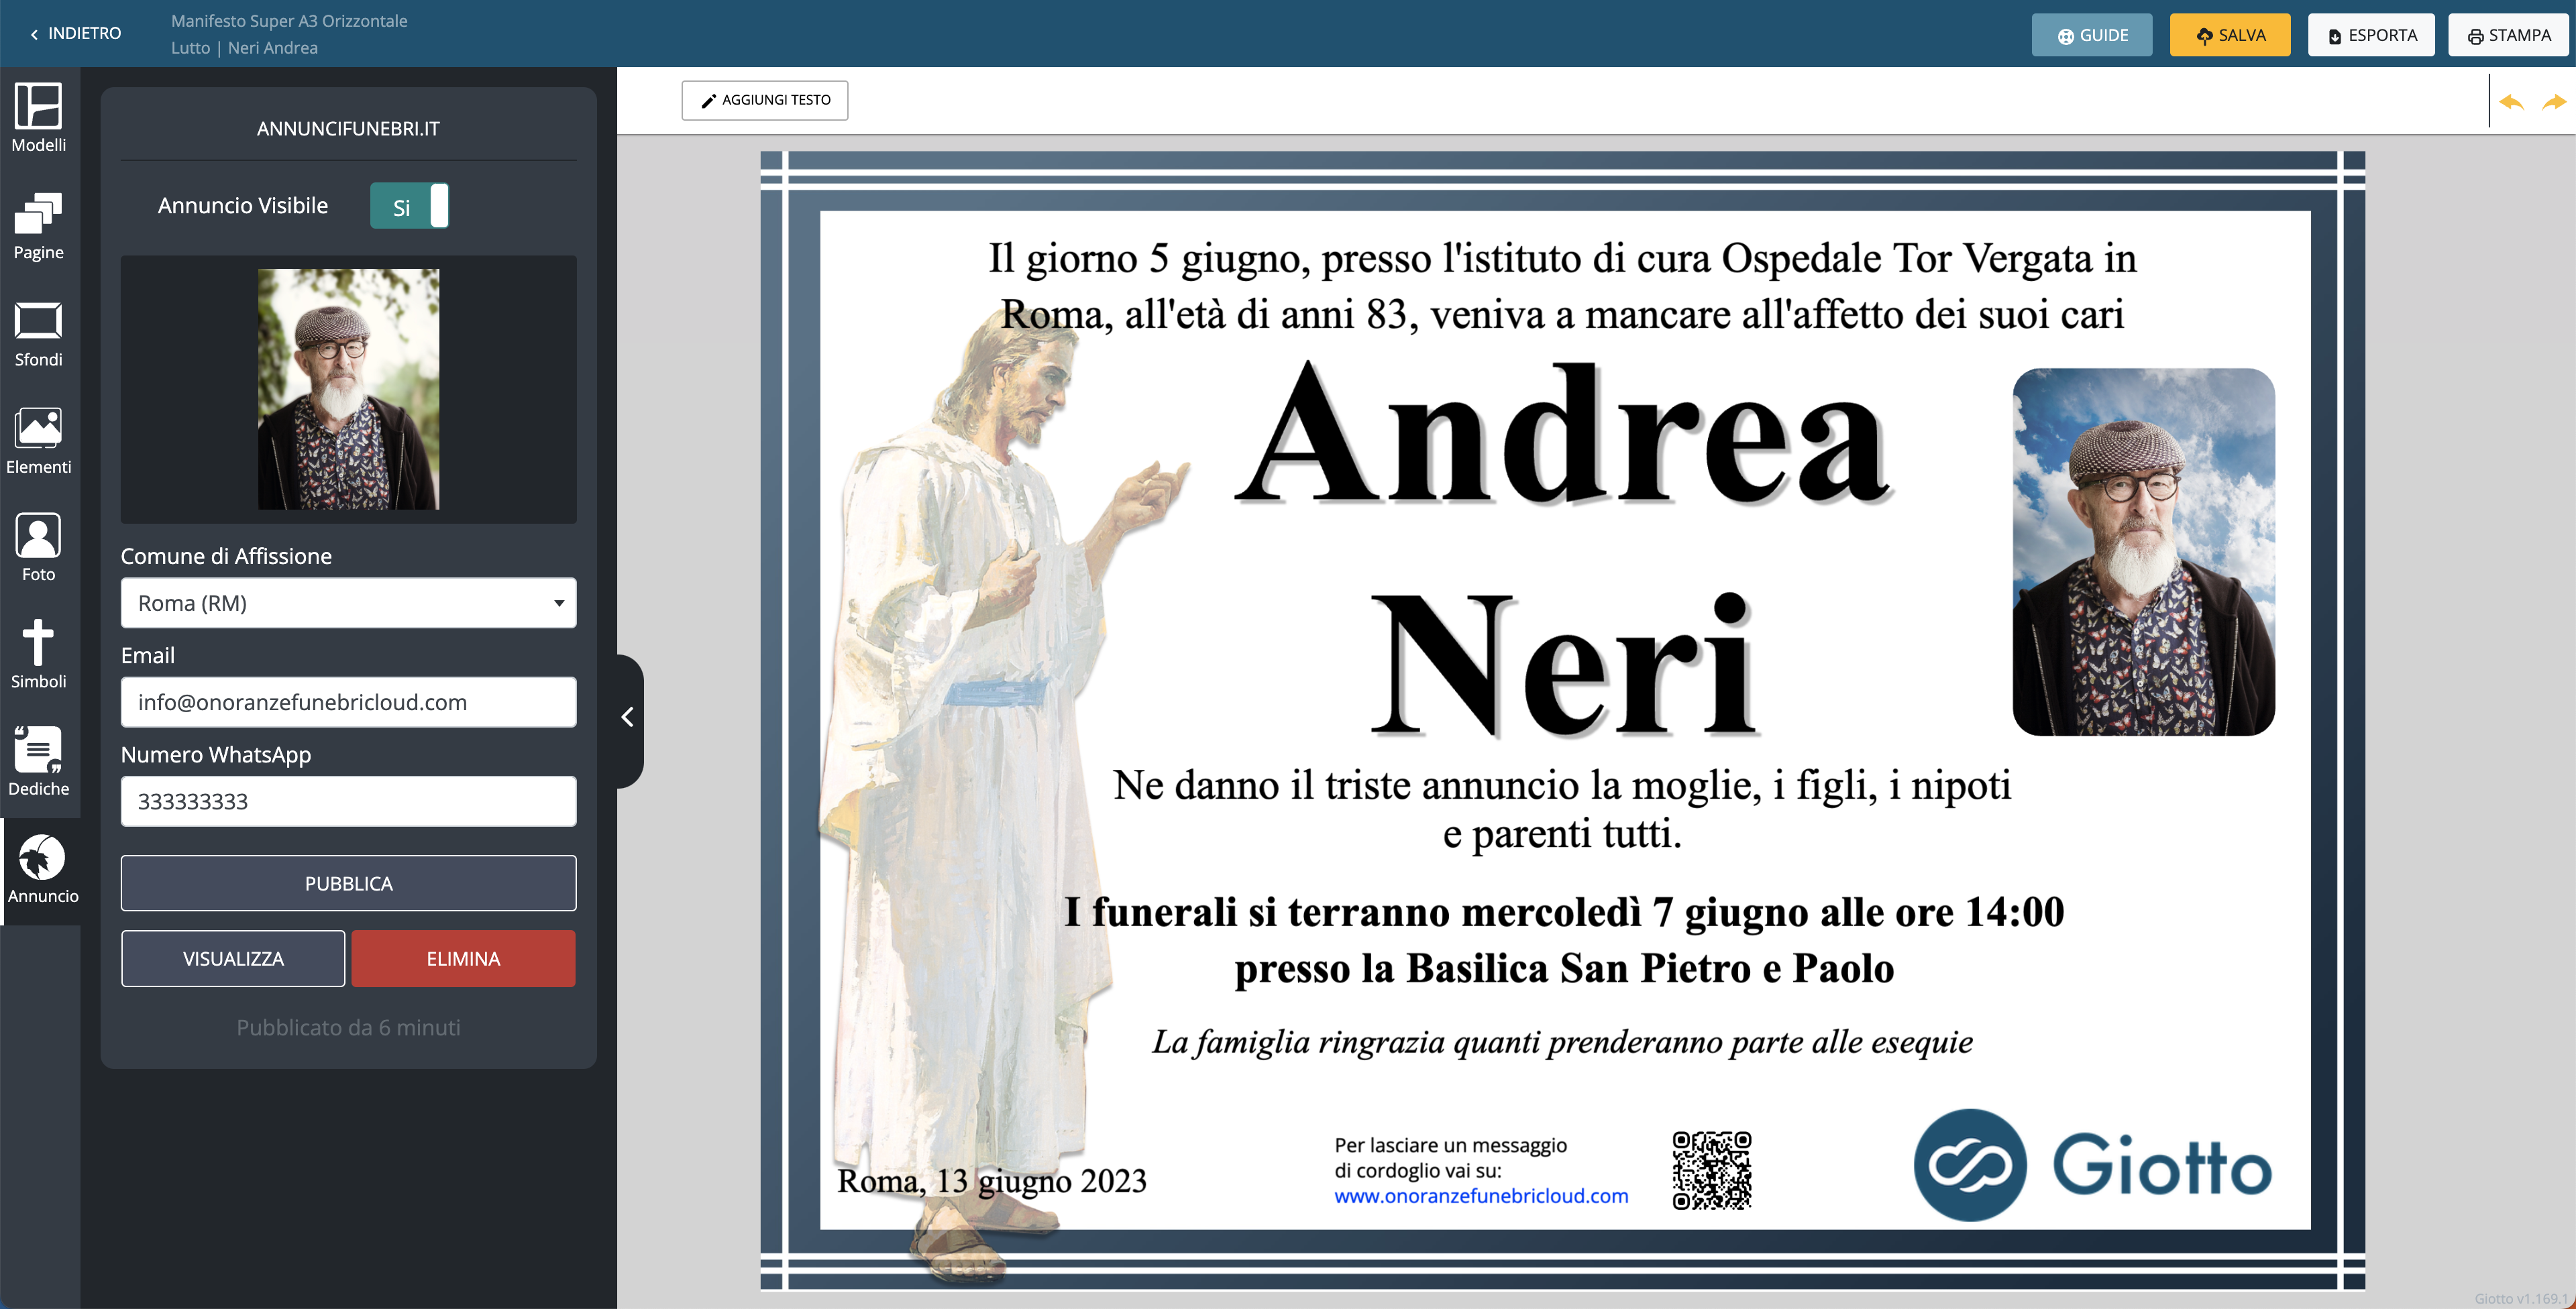
Task: Open the Dediche quotes panel
Action: click(x=38, y=761)
